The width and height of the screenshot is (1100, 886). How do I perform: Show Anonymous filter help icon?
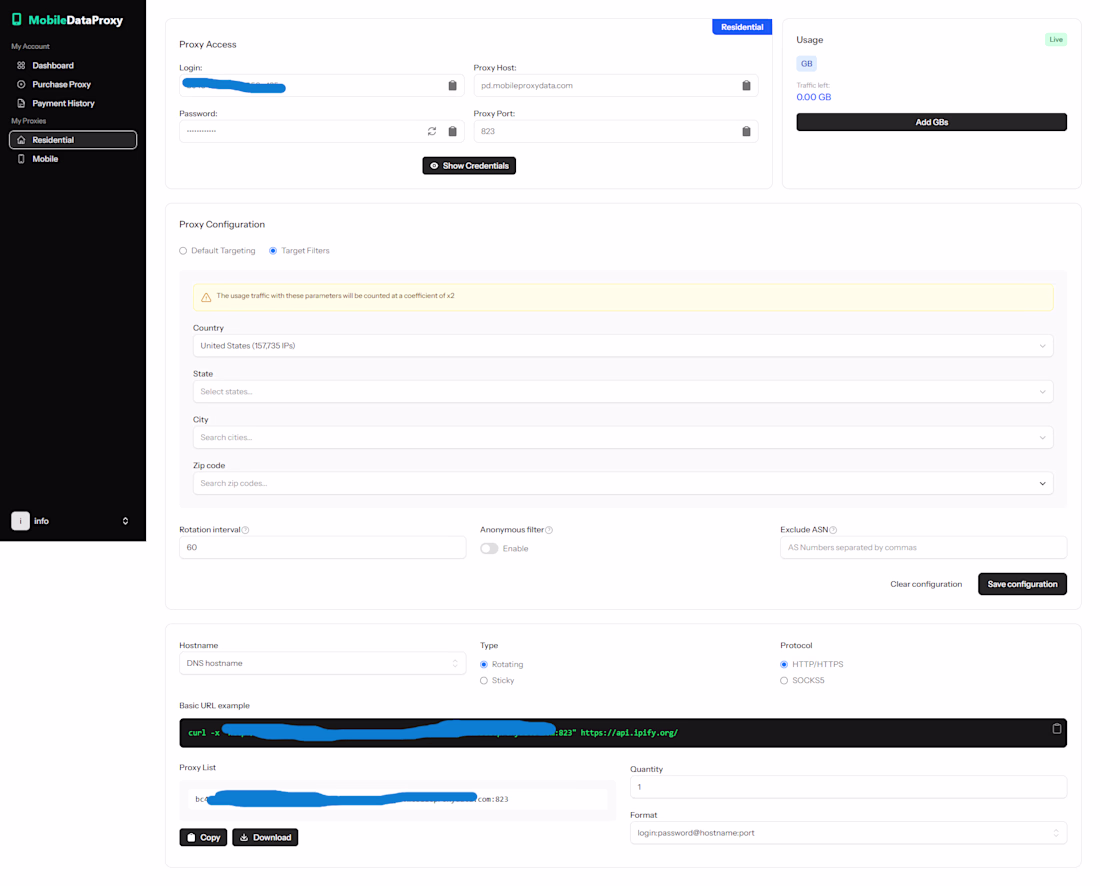click(549, 530)
